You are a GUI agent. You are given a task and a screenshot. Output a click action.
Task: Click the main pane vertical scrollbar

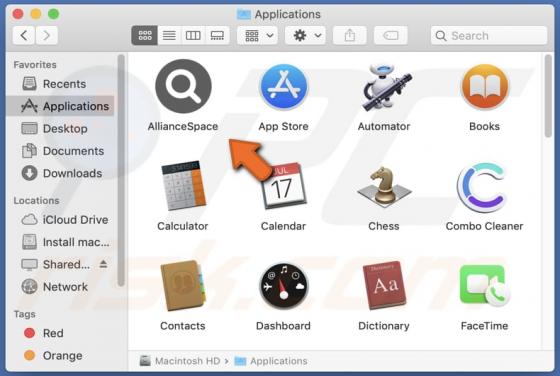click(548, 96)
